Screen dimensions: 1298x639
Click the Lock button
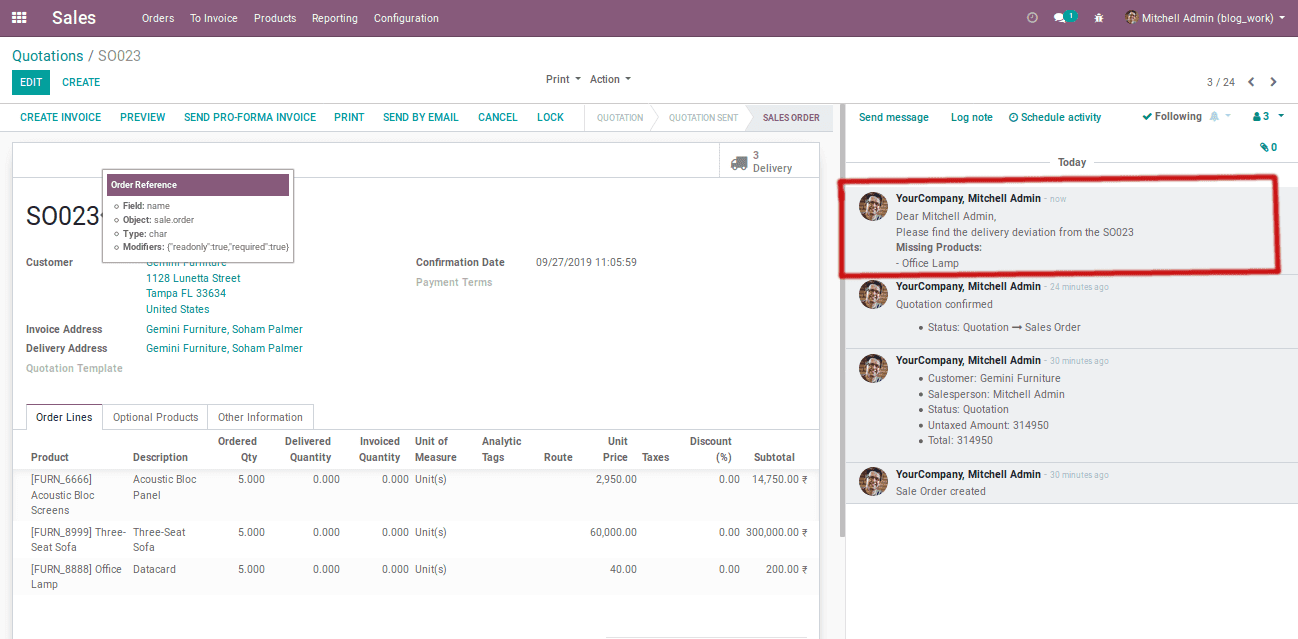[x=551, y=117]
